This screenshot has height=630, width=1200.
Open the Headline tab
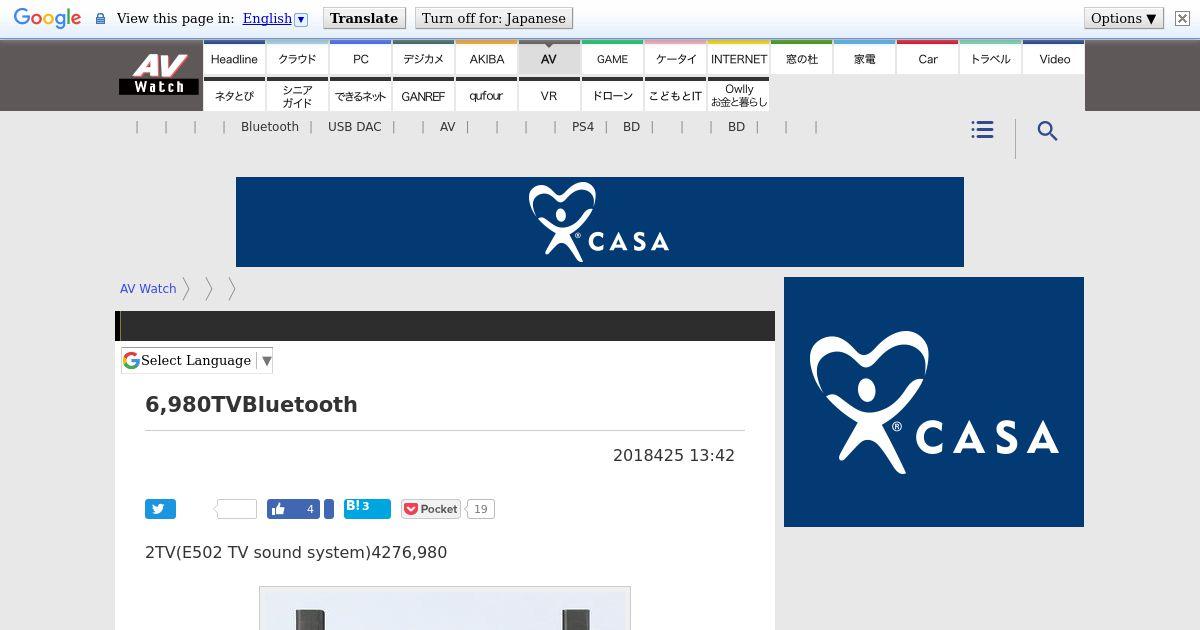pyautogui.click(x=234, y=59)
